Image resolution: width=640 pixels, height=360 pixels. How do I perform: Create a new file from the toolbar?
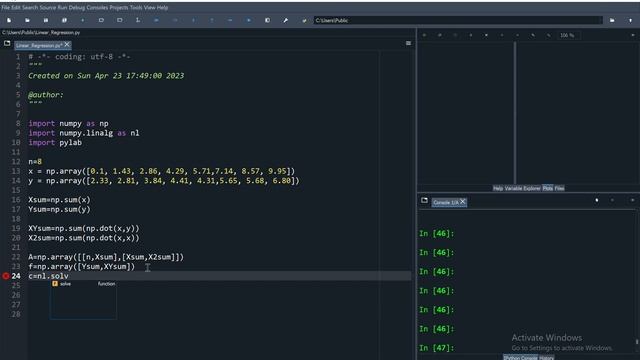9,20
